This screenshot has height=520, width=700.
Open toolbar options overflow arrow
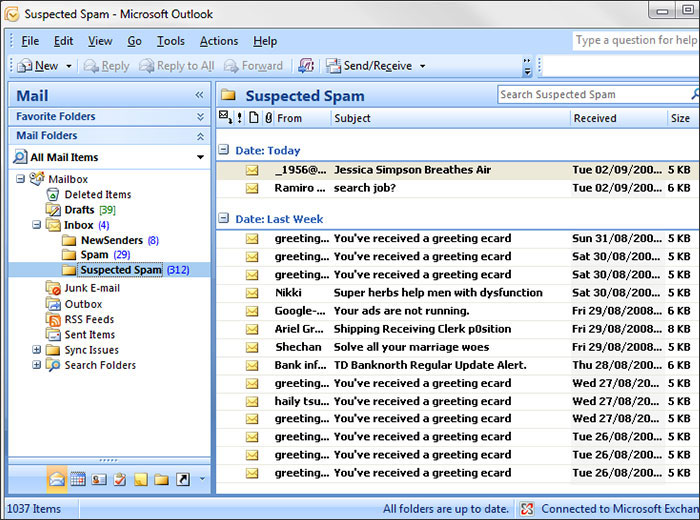click(x=527, y=67)
